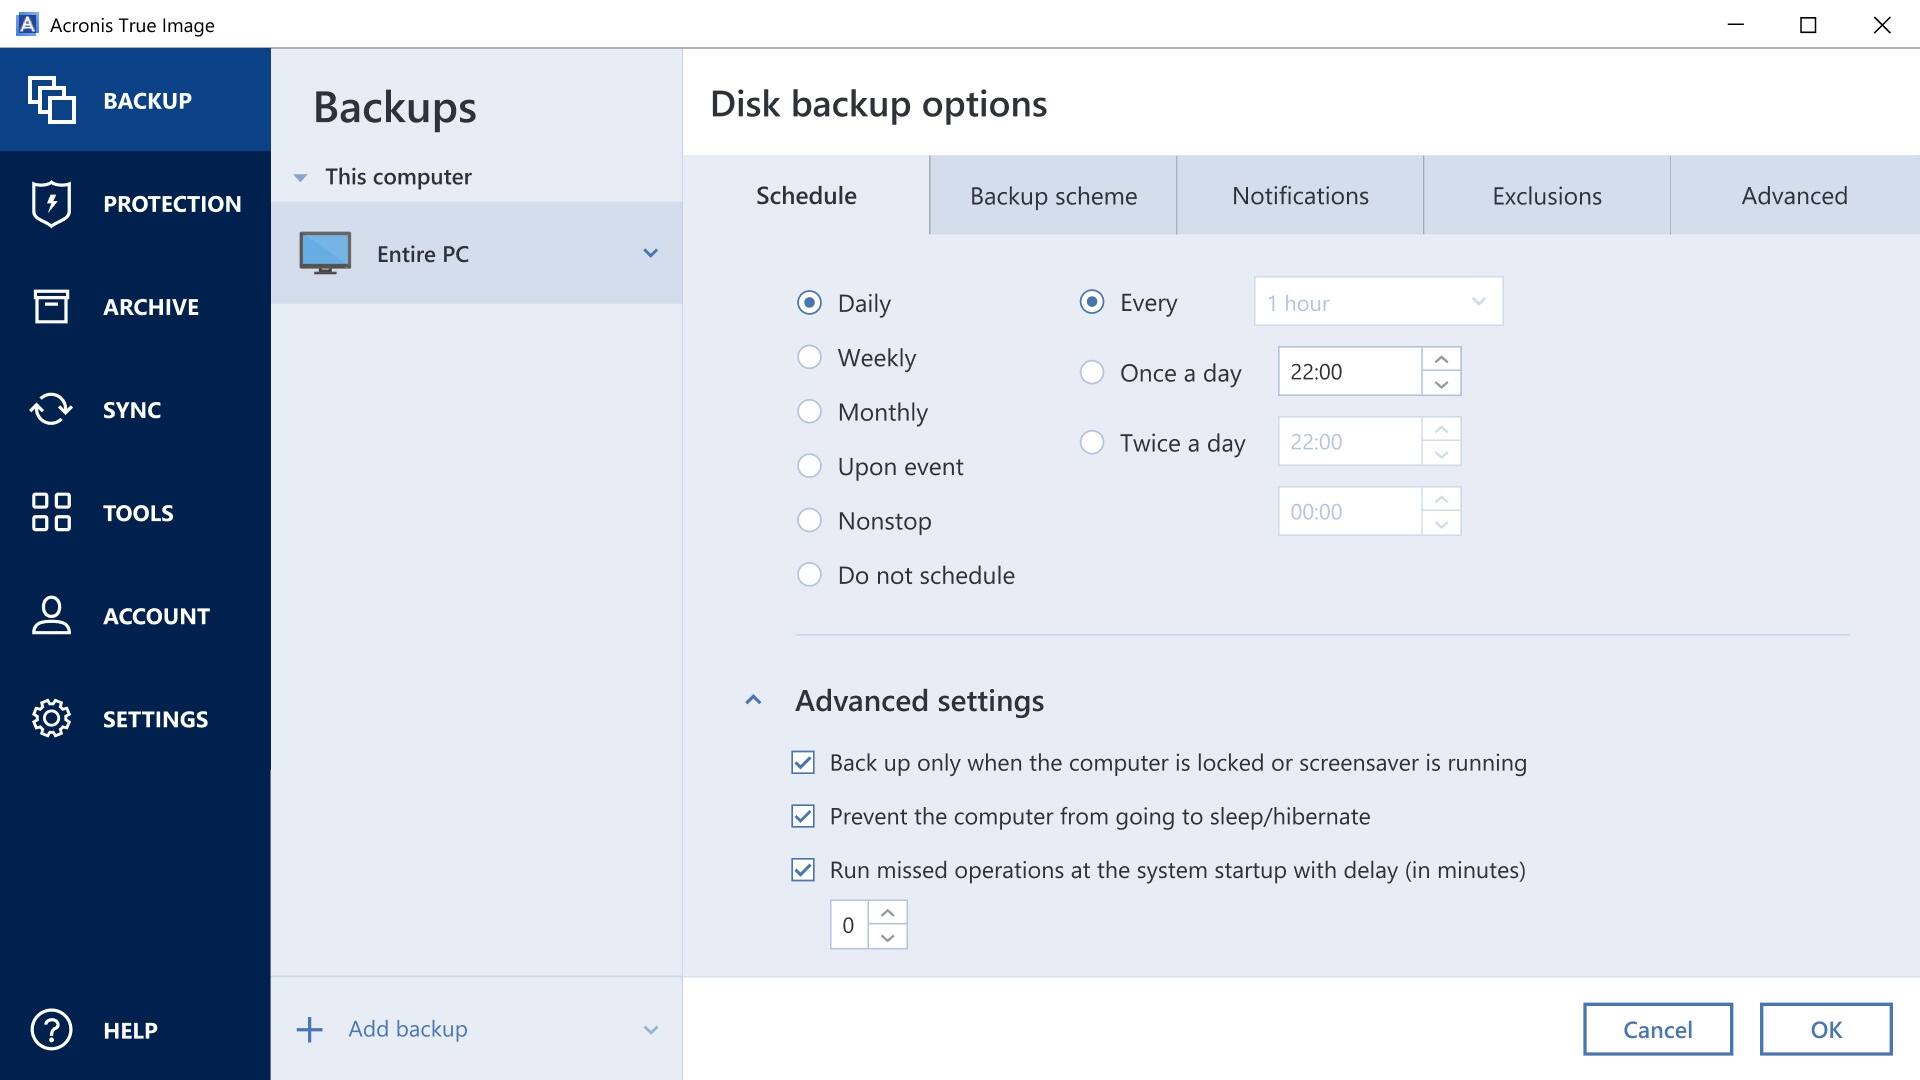Click the Help icon
The image size is (1920, 1080).
coord(52,1029)
